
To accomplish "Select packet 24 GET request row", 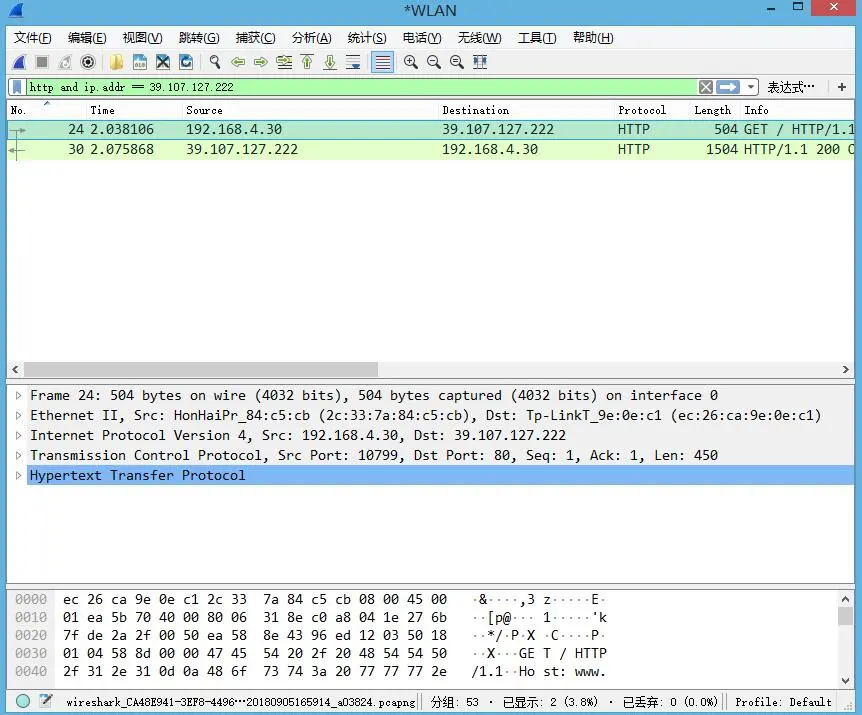I will pyautogui.click(x=430, y=130).
